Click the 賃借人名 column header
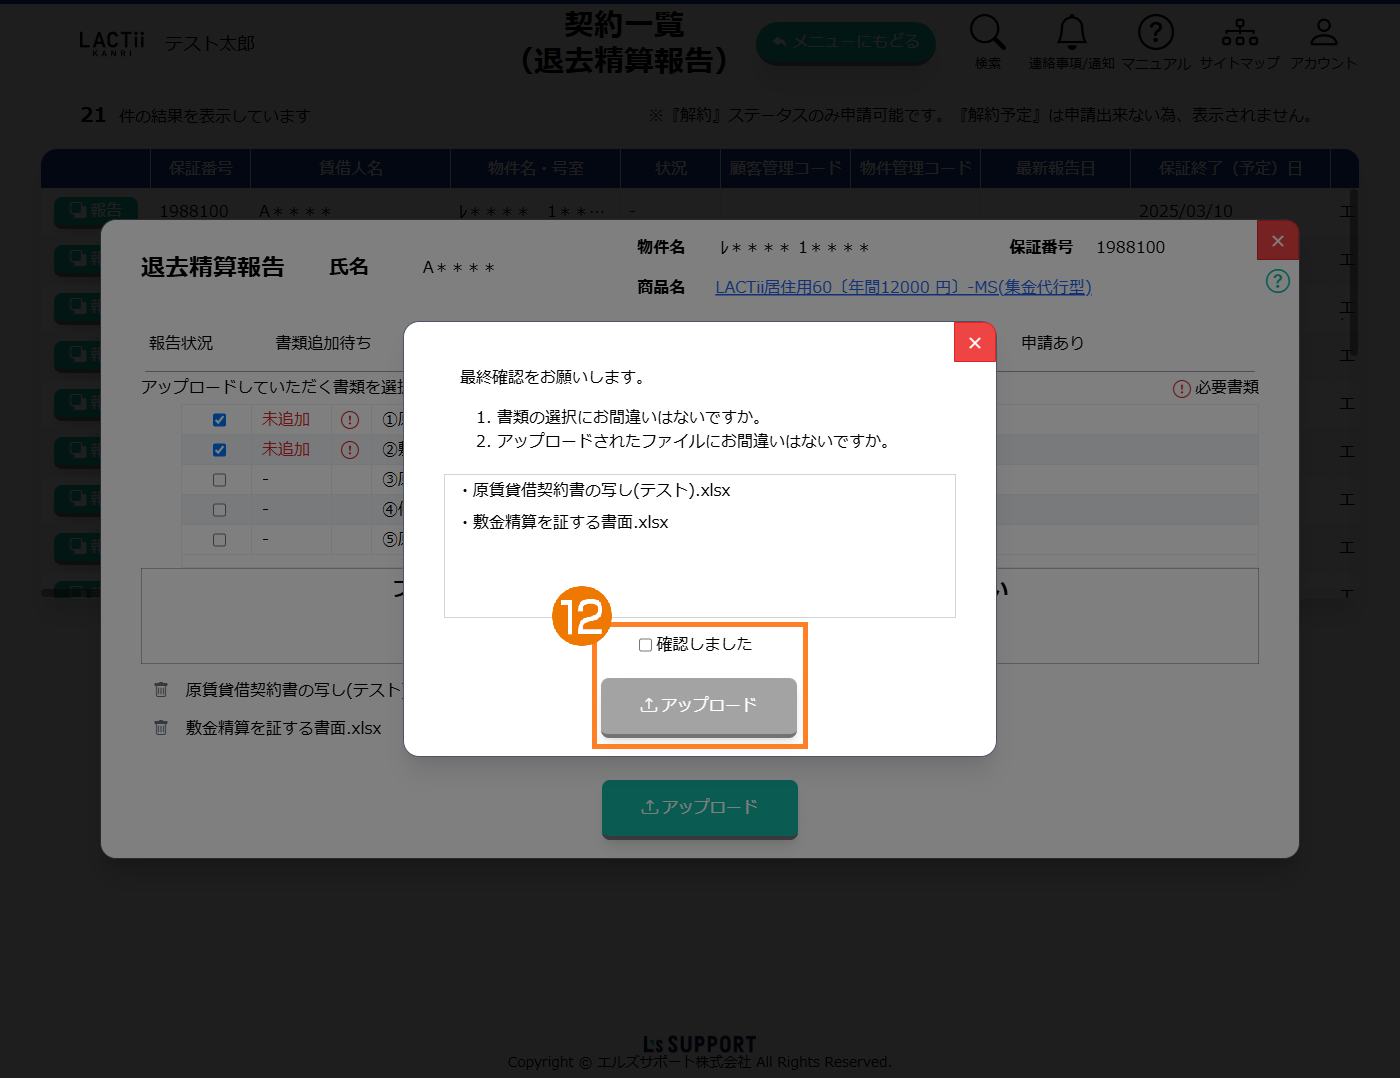1400x1078 pixels. [x=350, y=168]
